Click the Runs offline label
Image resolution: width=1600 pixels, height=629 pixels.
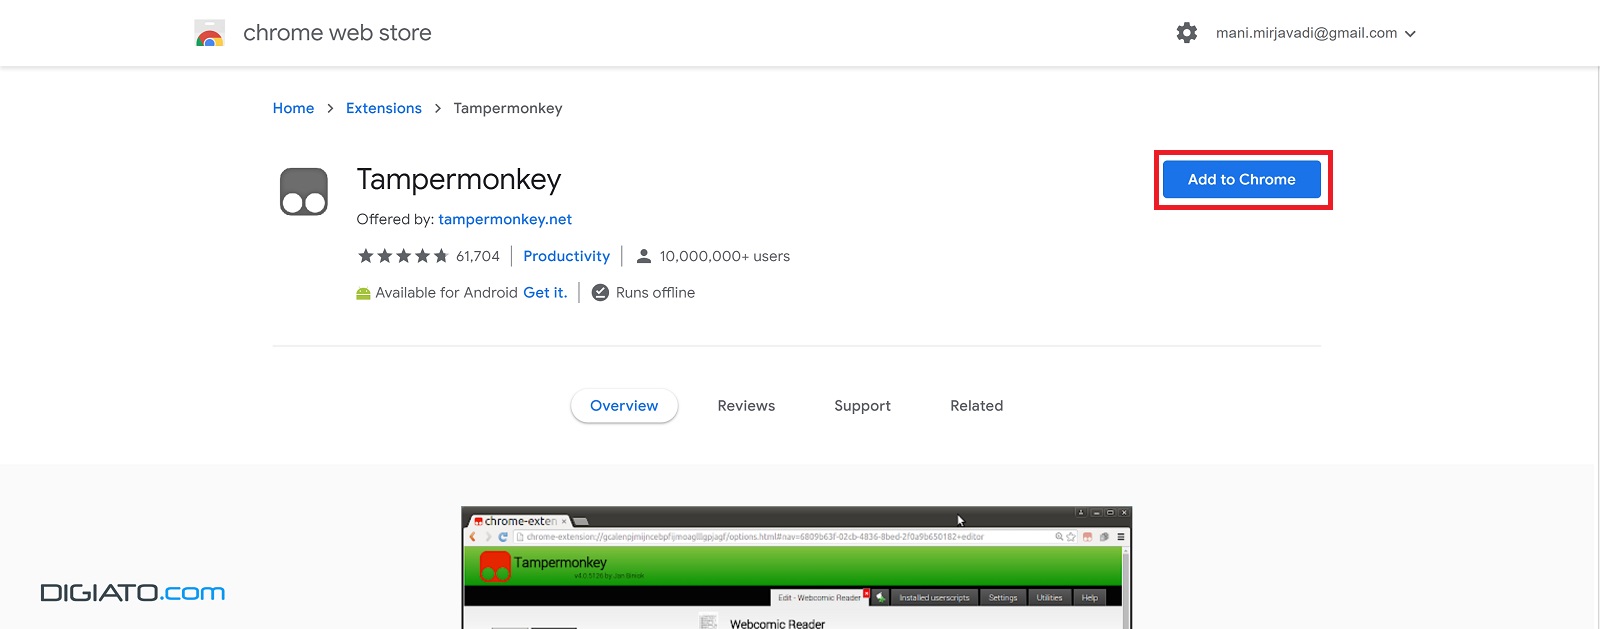pyautogui.click(x=655, y=293)
